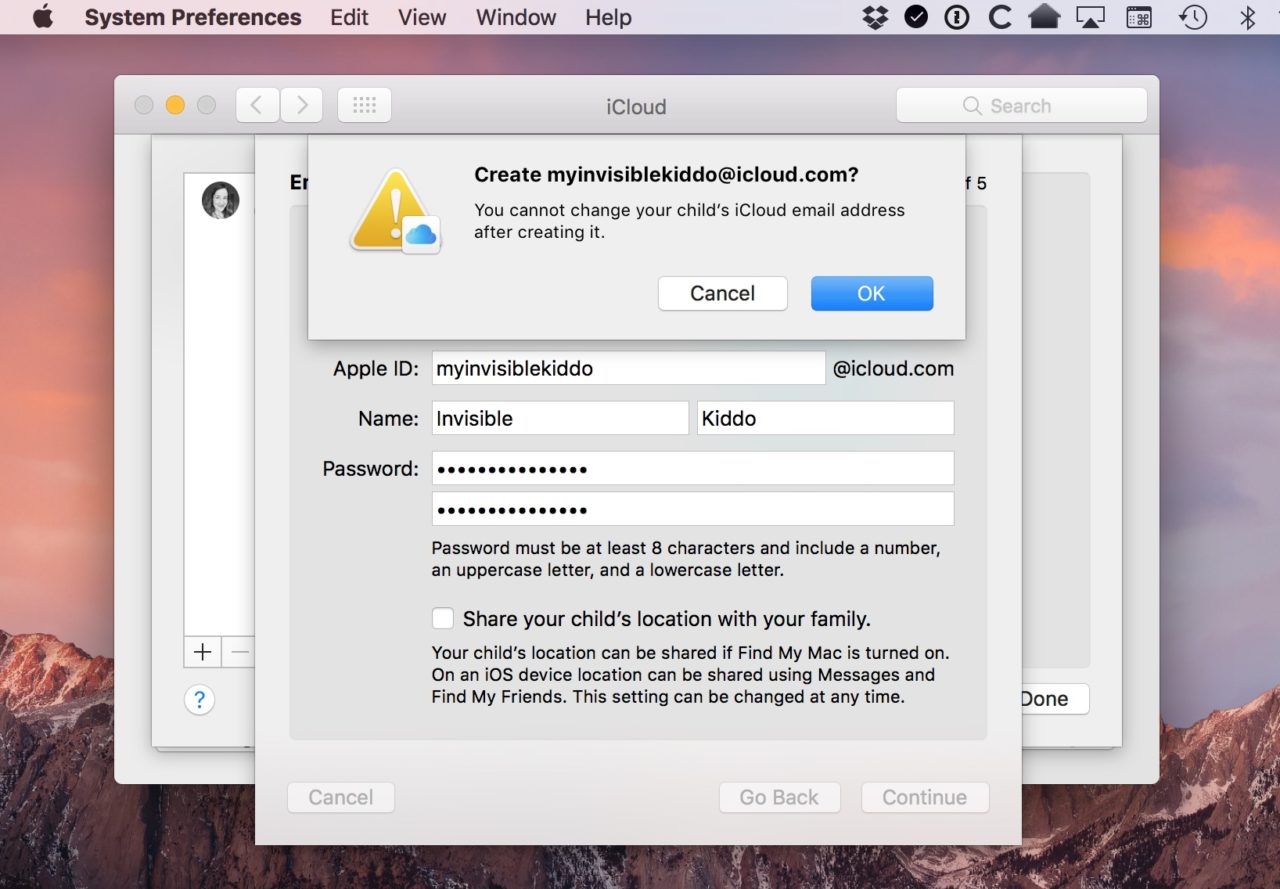Click the checkmark status icon in menu bar
This screenshot has height=889, width=1280.
tap(916, 17)
